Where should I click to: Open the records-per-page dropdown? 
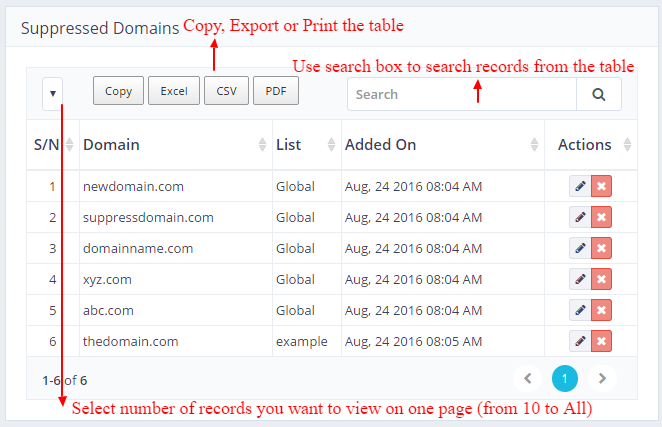click(x=53, y=93)
